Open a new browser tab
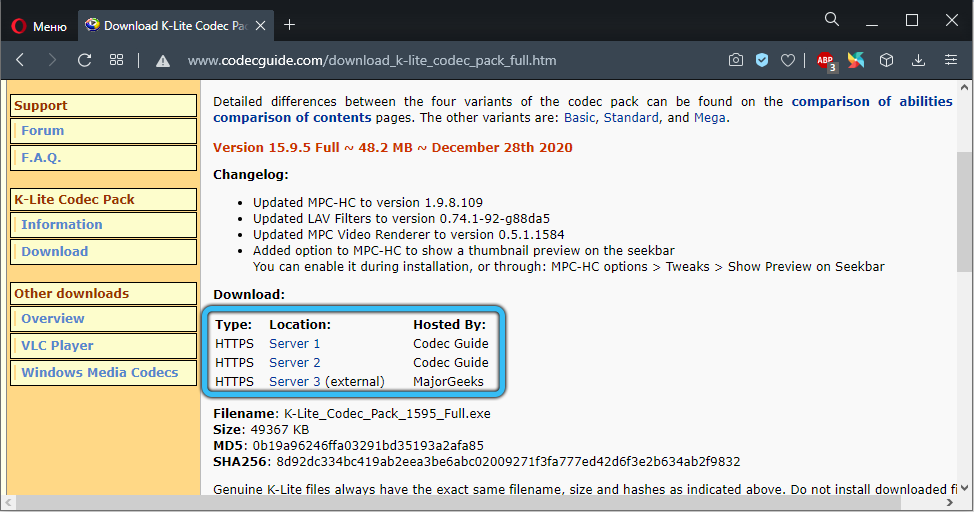The image size is (974, 512). (290, 24)
